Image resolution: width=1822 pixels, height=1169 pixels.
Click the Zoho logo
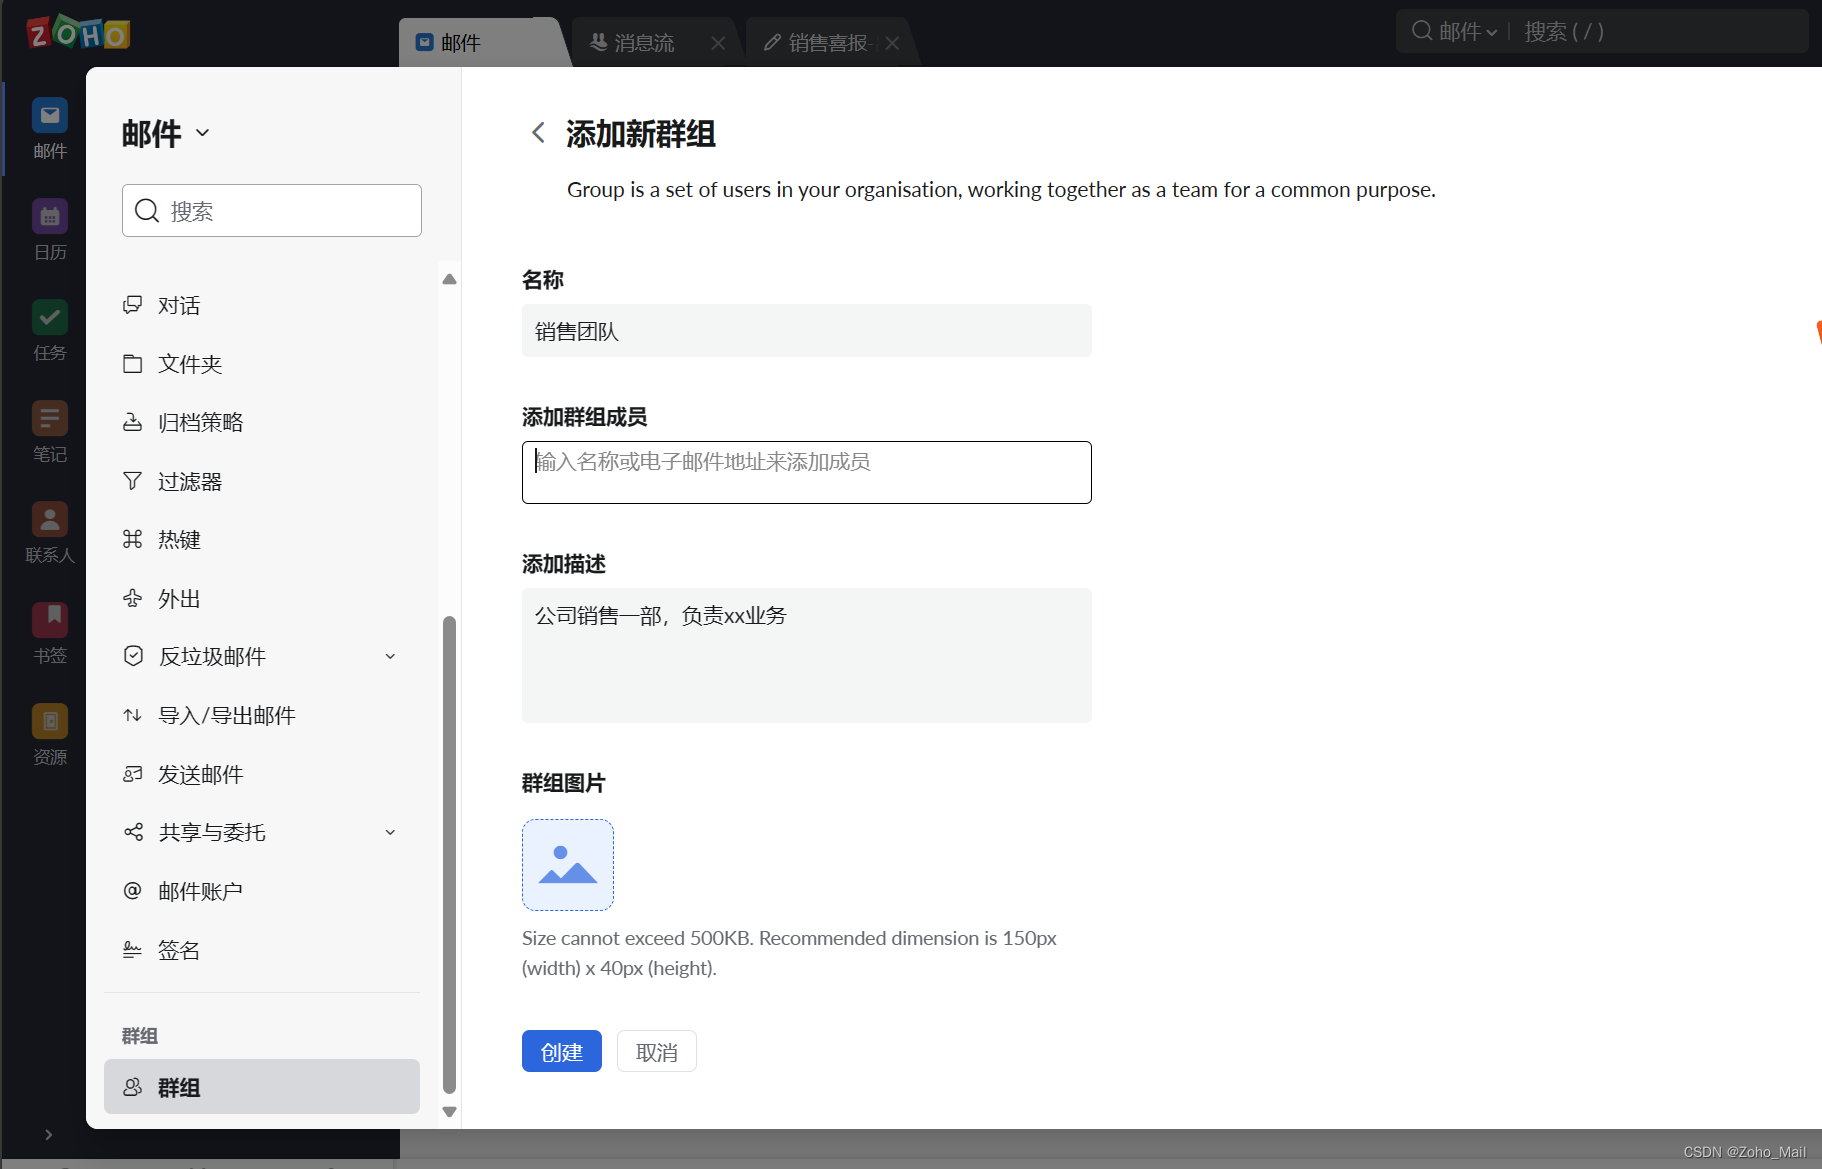click(78, 33)
